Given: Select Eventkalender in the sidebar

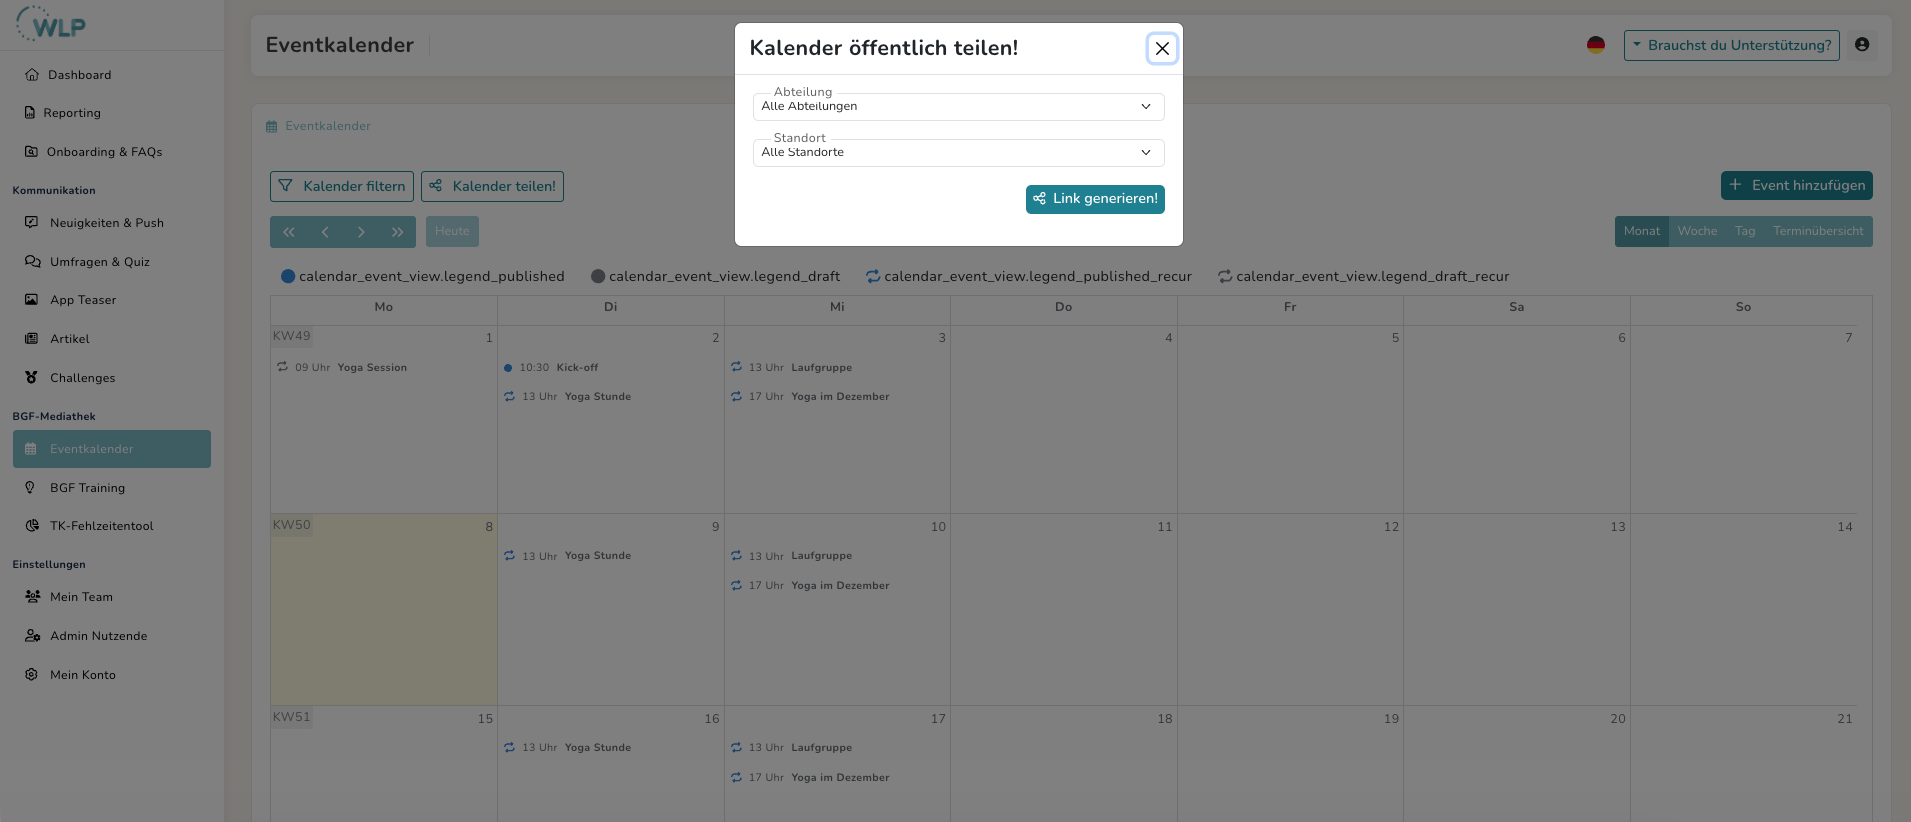Looking at the screenshot, I should click(112, 449).
